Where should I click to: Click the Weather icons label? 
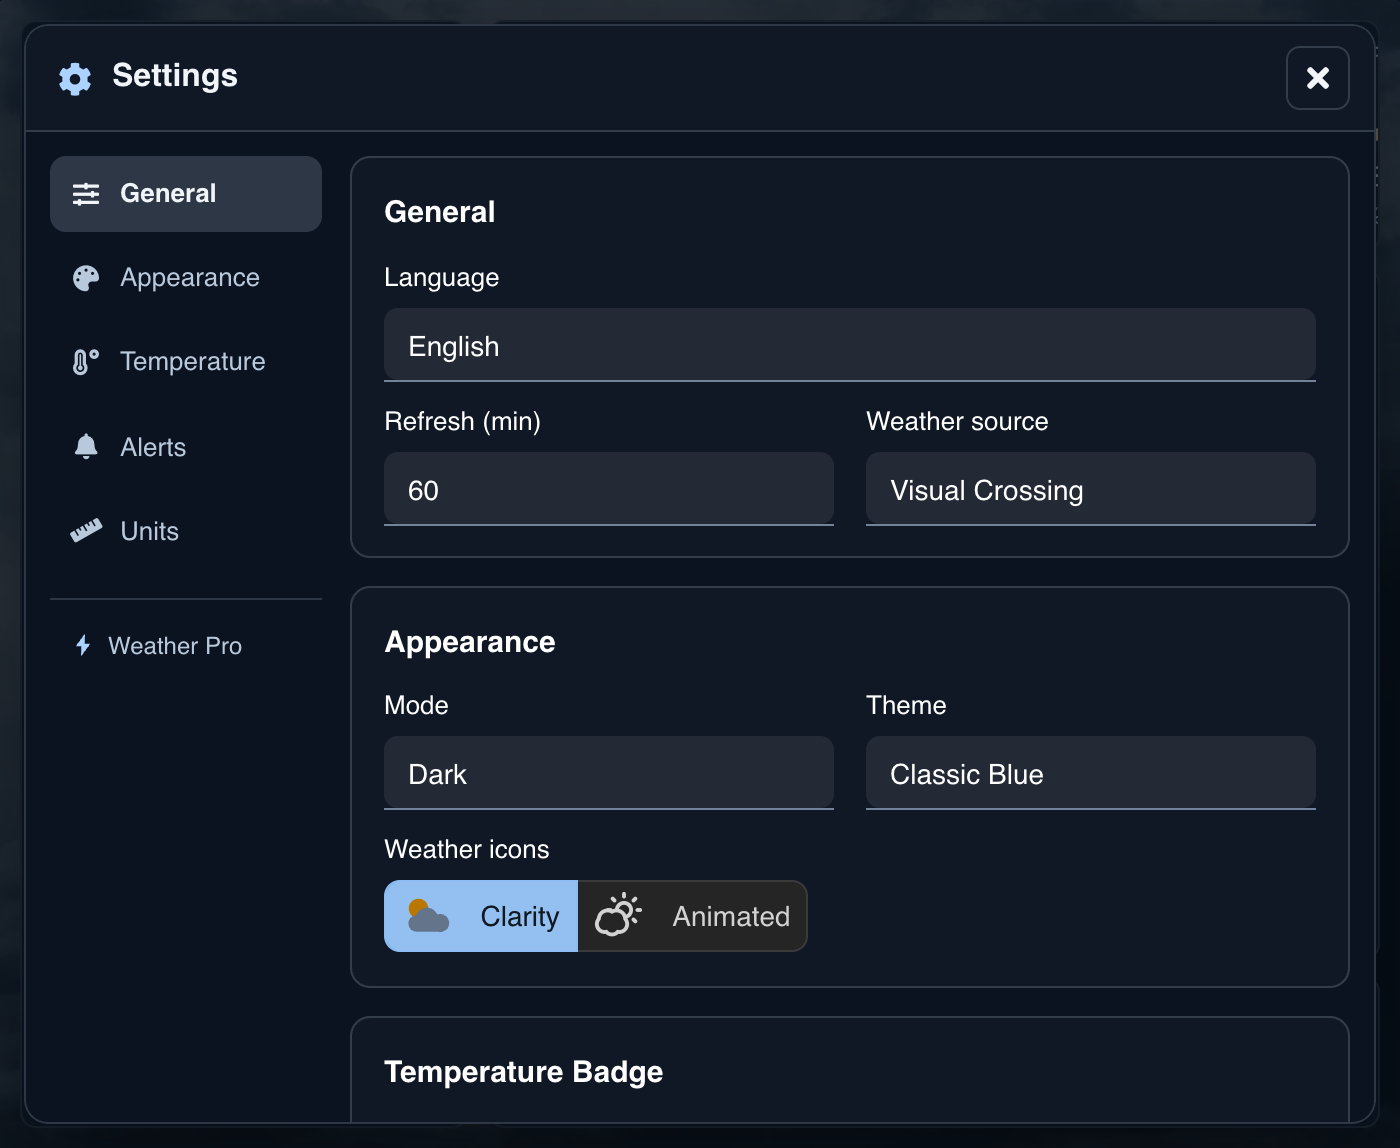coord(467,850)
